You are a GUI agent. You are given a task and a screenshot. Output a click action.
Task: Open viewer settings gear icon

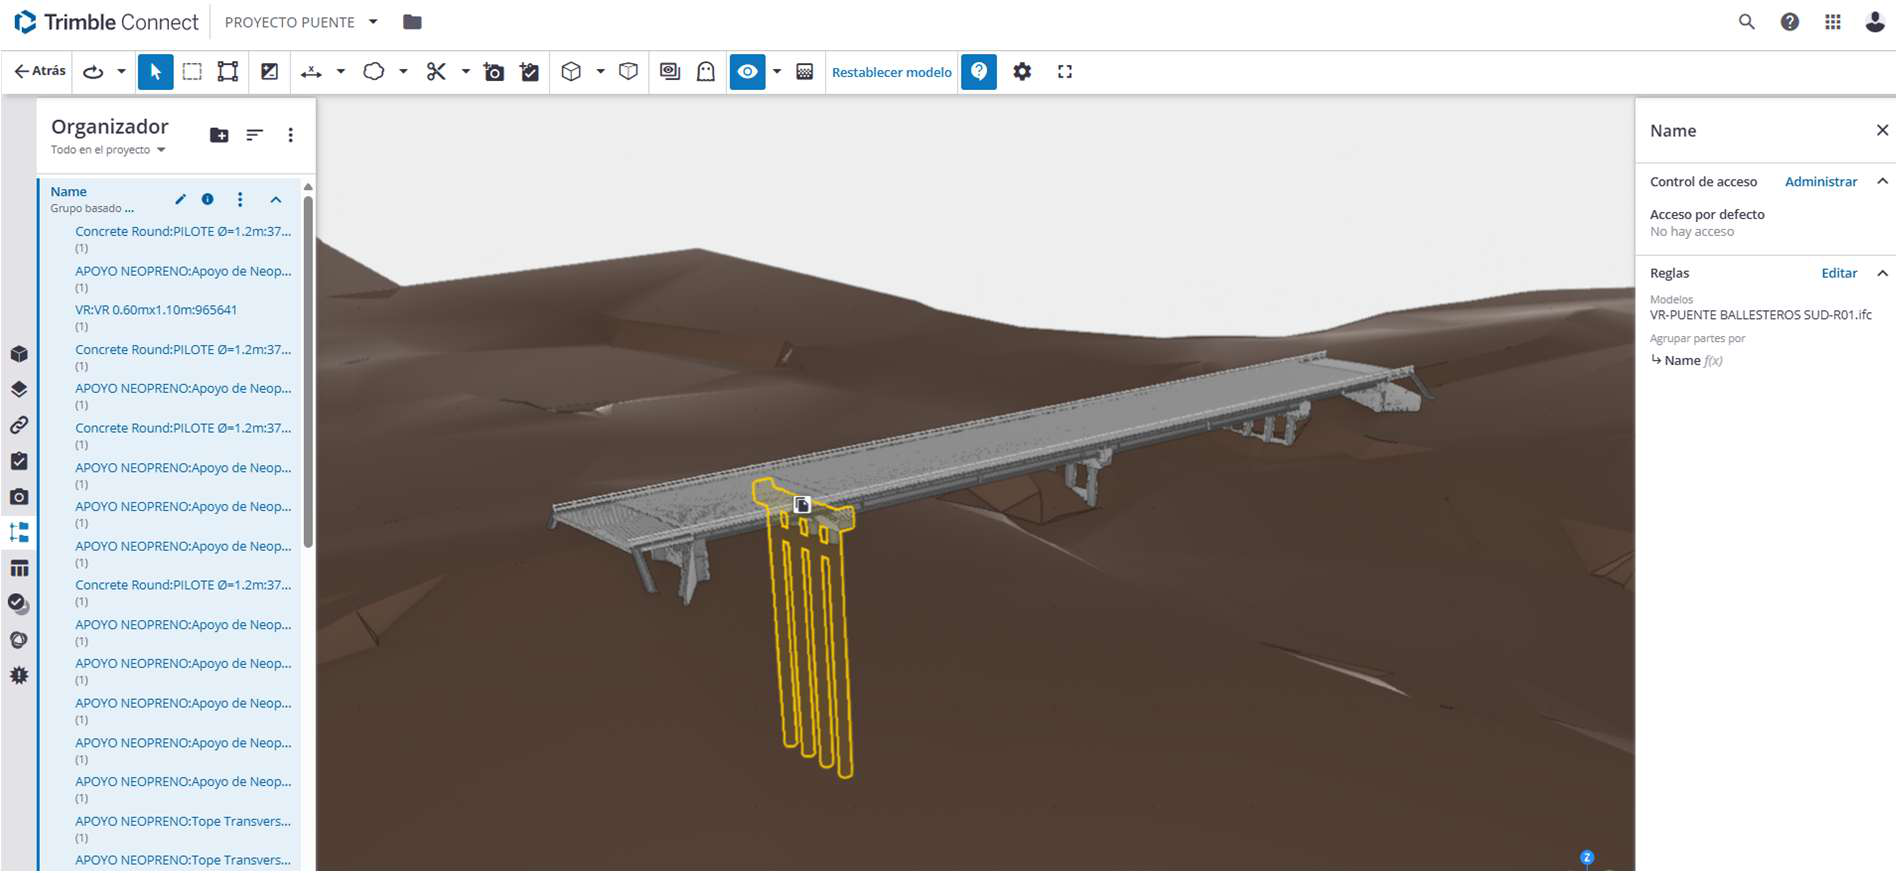tap(1022, 72)
